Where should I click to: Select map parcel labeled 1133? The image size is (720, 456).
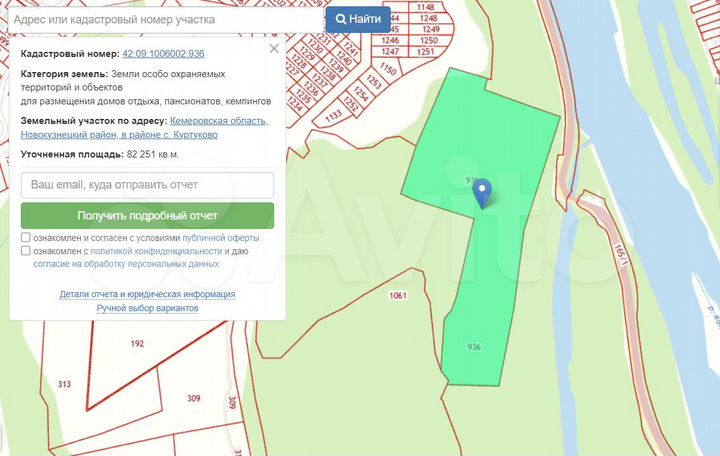tap(334, 116)
